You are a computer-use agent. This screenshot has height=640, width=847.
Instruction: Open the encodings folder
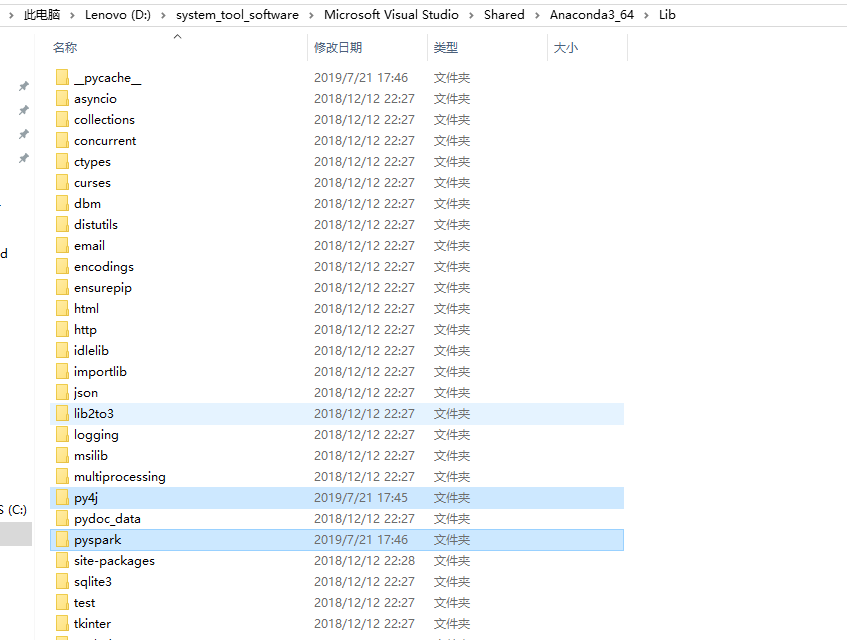point(102,266)
